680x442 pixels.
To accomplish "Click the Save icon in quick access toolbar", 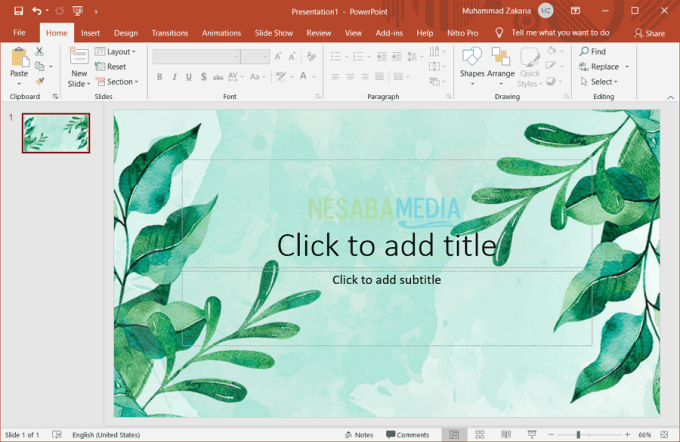I will (18, 11).
